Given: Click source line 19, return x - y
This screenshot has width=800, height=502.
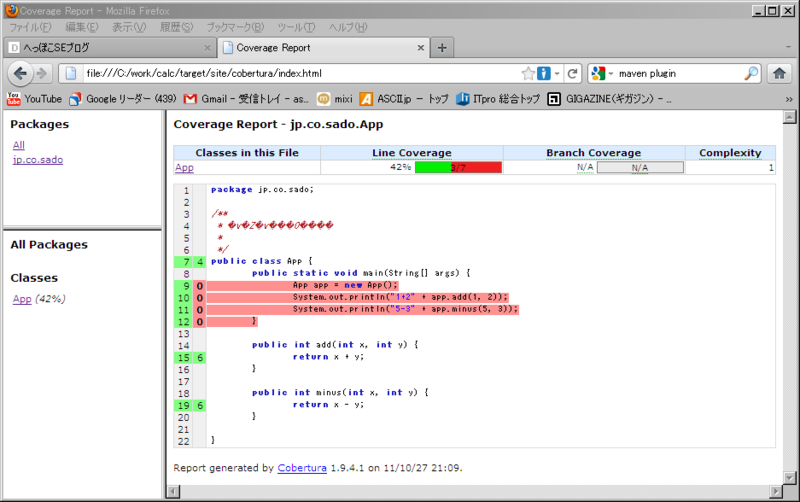Looking at the screenshot, I should [x=328, y=405].
